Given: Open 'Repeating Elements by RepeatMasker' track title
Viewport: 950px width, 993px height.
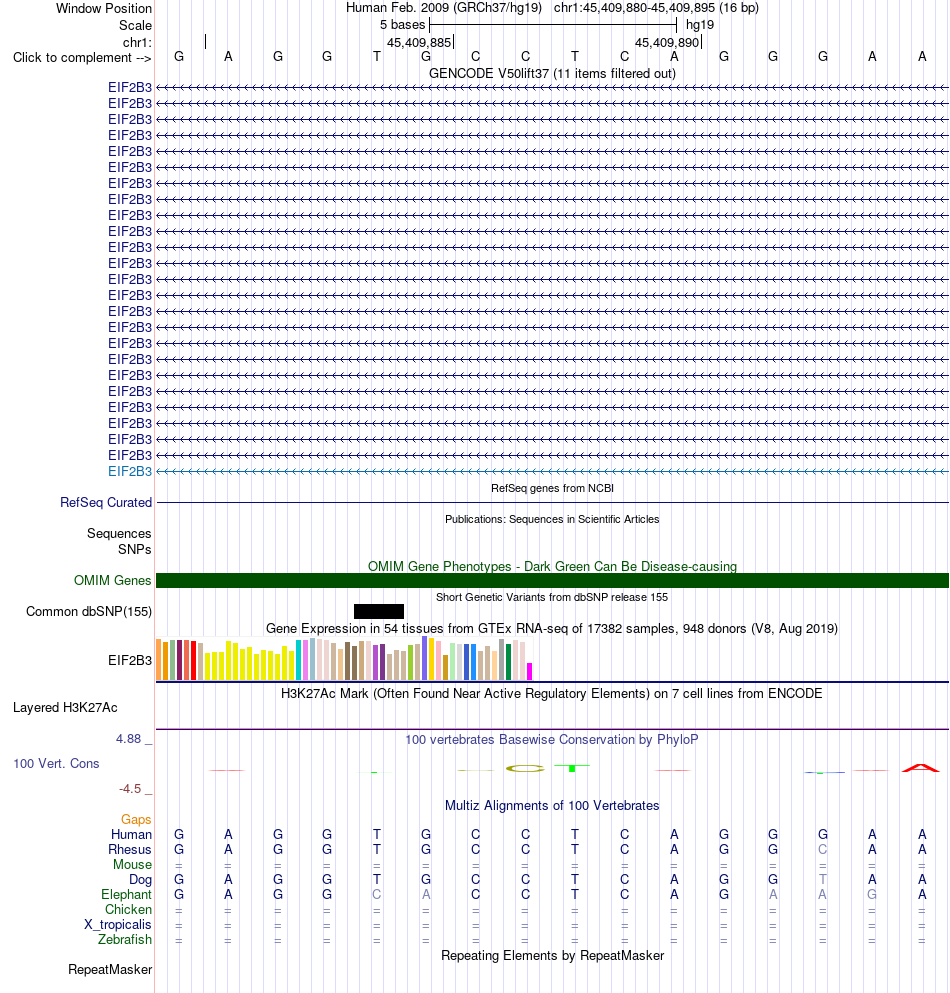Looking at the screenshot, I should (552, 956).
